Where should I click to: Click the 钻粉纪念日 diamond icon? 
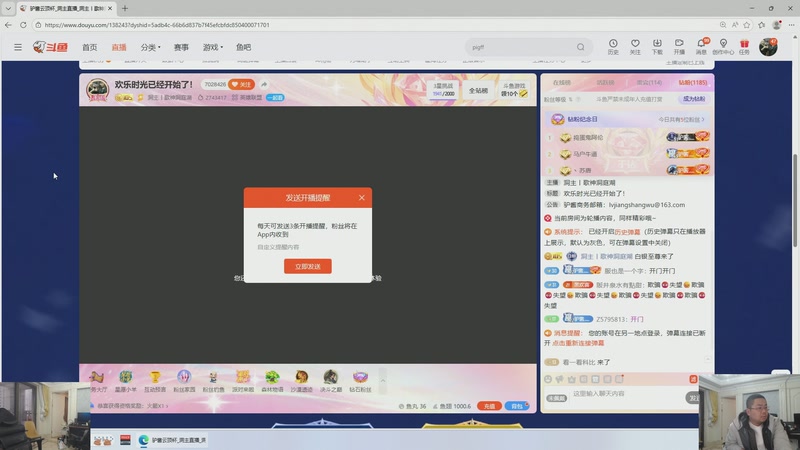(x=558, y=119)
